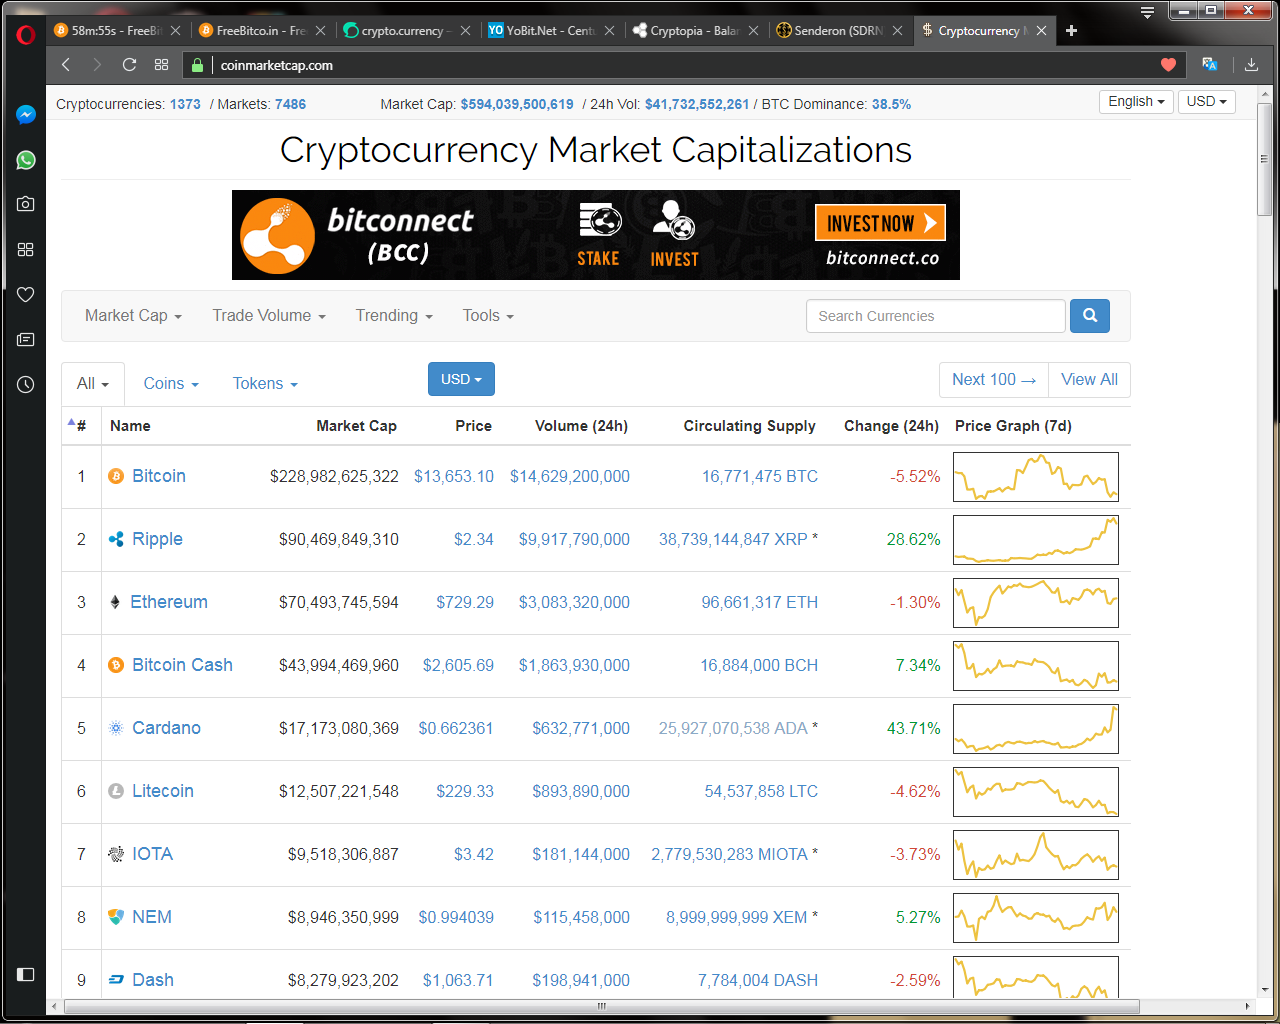
Task: Close the Cryptocurrency tab
Action: 1041,31
